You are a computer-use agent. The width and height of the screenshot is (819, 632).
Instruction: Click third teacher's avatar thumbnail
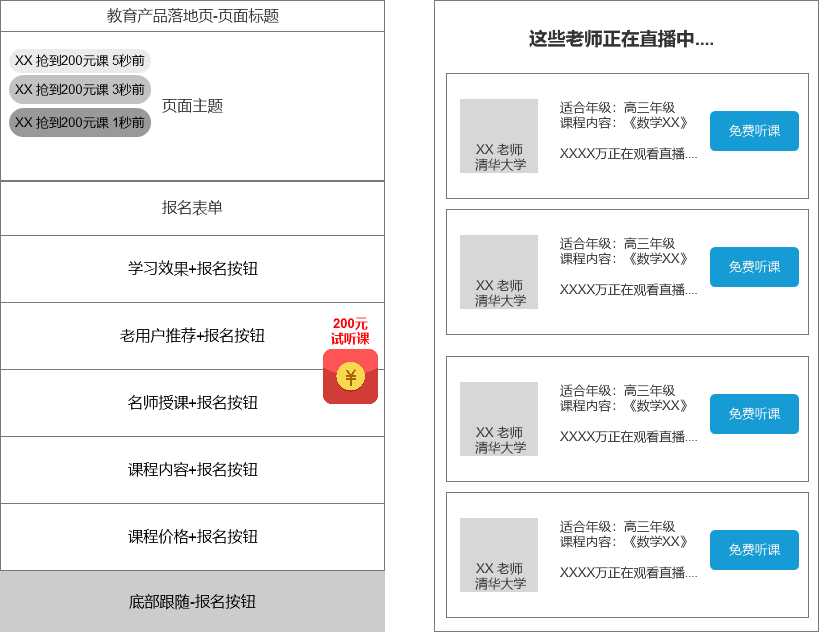tap(499, 418)
